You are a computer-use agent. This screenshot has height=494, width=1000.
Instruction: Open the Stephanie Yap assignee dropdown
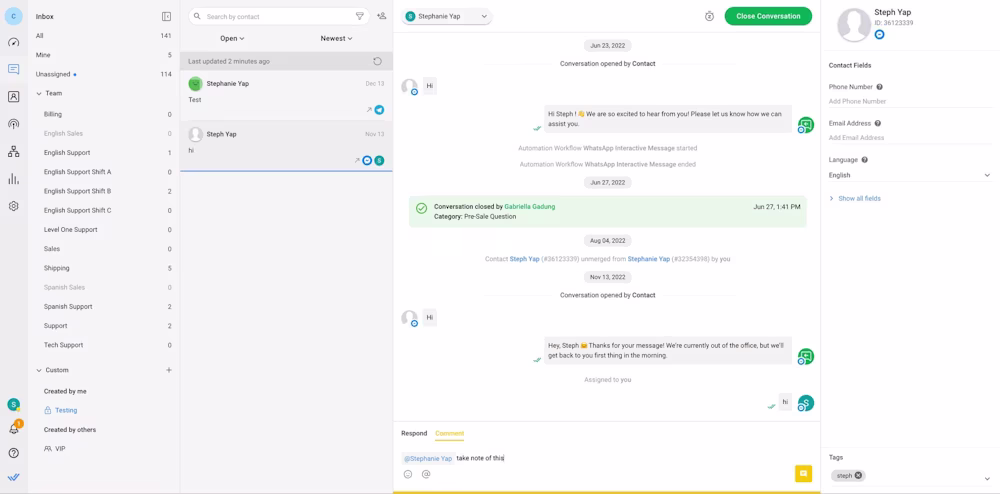click(x=446, y=17)
